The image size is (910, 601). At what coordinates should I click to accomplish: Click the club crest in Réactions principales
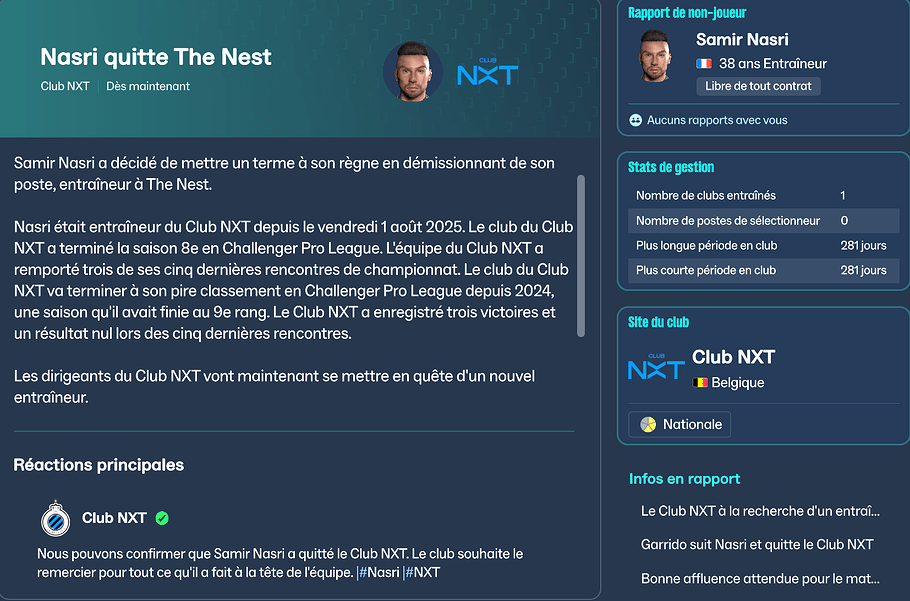click(54, 518)
